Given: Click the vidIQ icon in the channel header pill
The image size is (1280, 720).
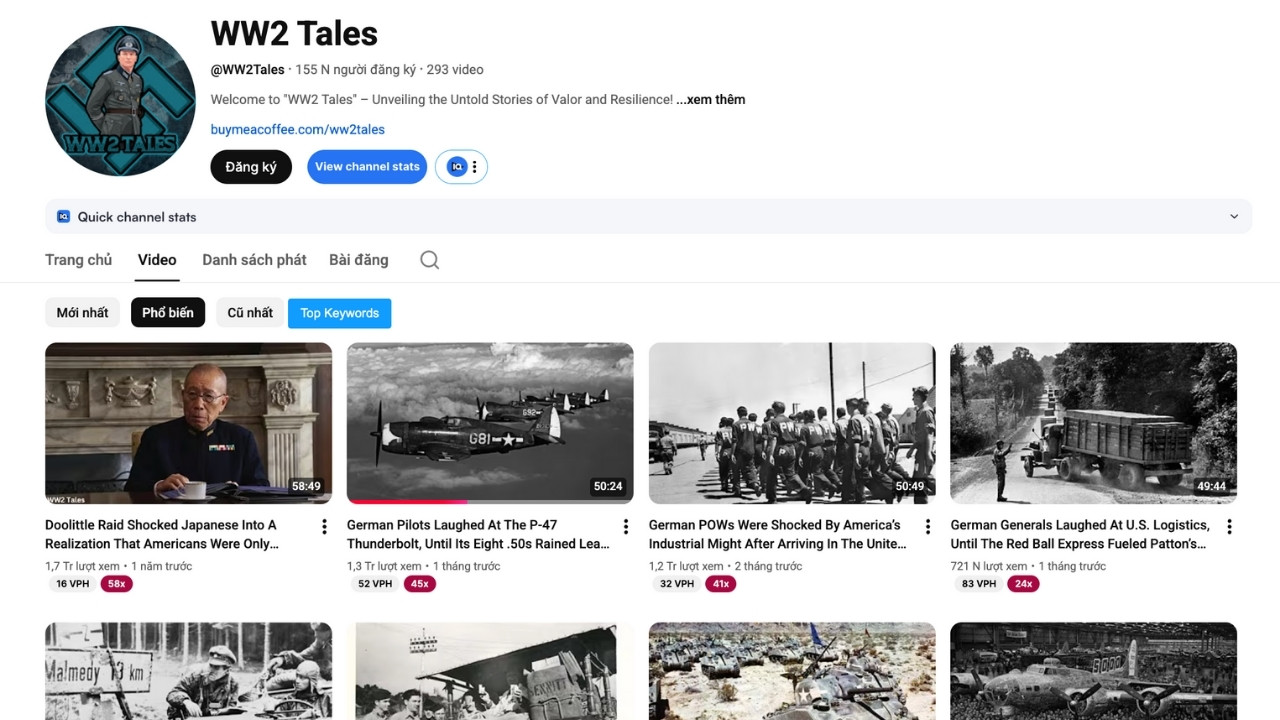Looking at the screenshot, I should (x=456, y=167).
